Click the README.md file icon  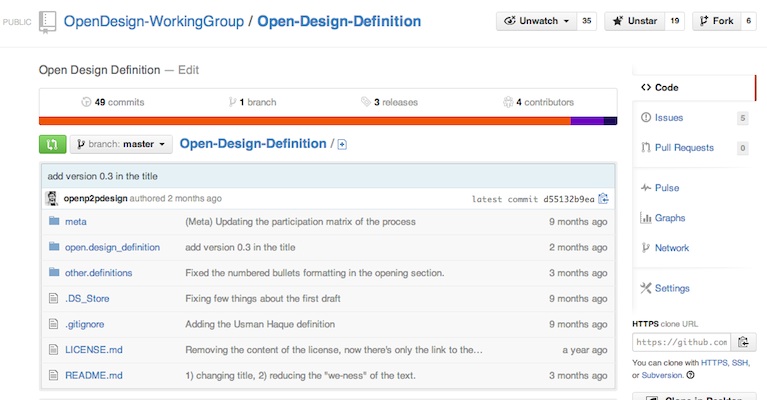[x=53, y=375]
